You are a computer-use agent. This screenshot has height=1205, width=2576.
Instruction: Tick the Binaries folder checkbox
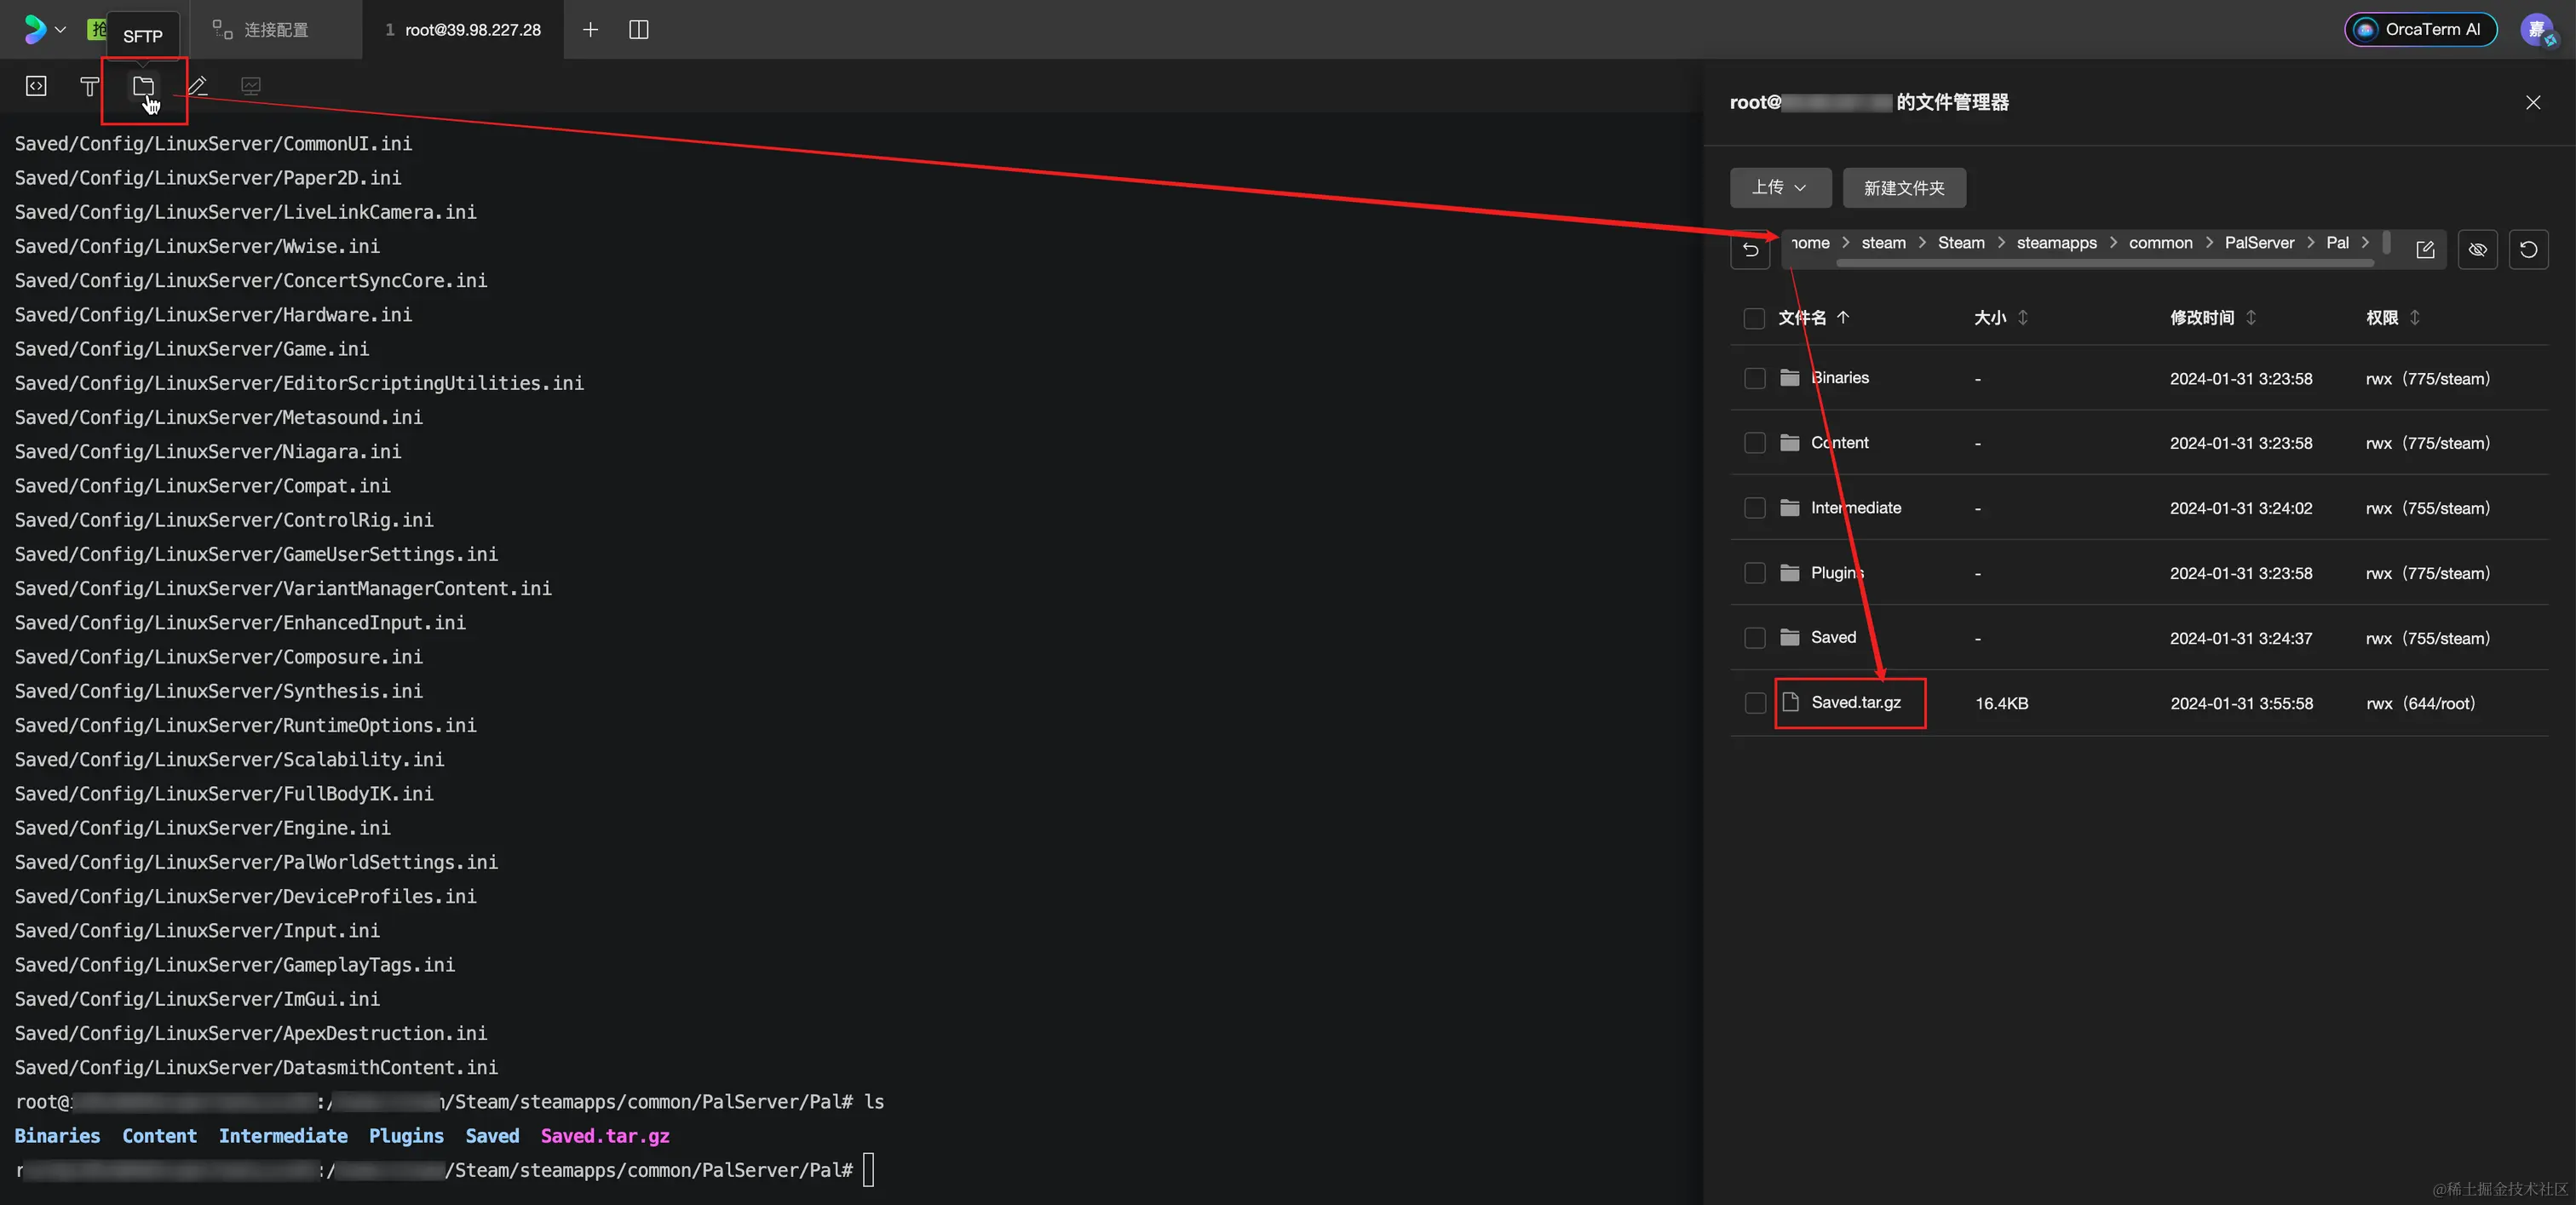point(1755,378)
